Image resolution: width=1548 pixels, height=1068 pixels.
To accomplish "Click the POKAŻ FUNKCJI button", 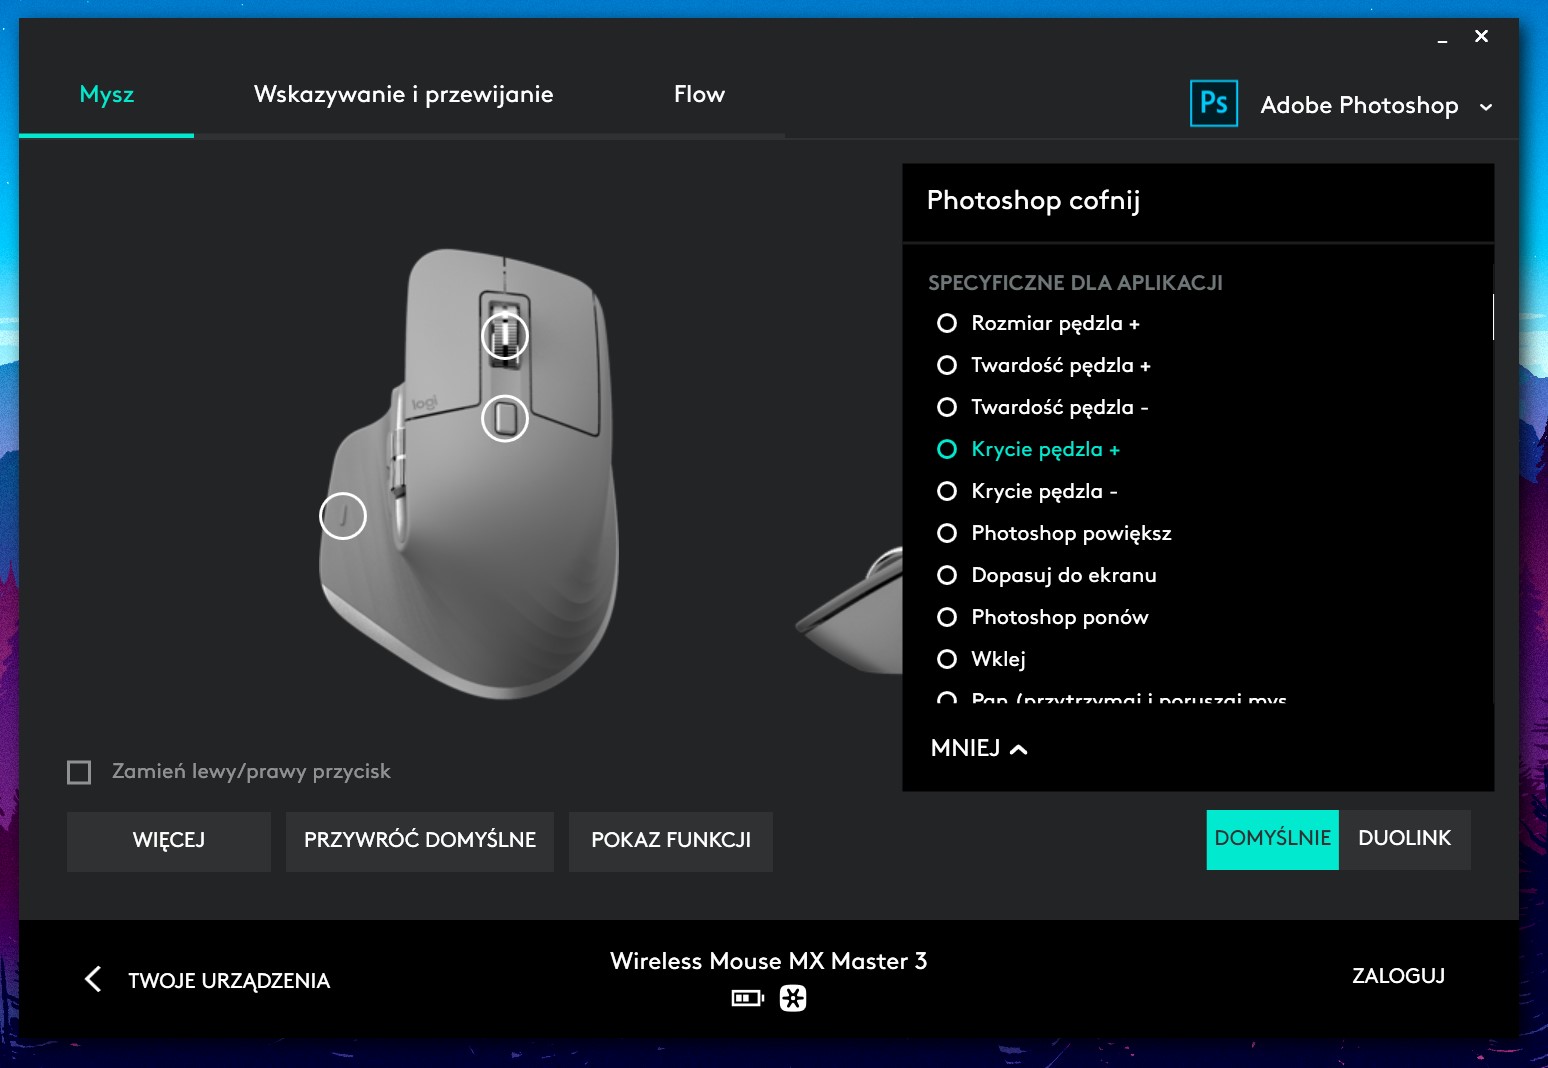I will (x=671, y=841).
